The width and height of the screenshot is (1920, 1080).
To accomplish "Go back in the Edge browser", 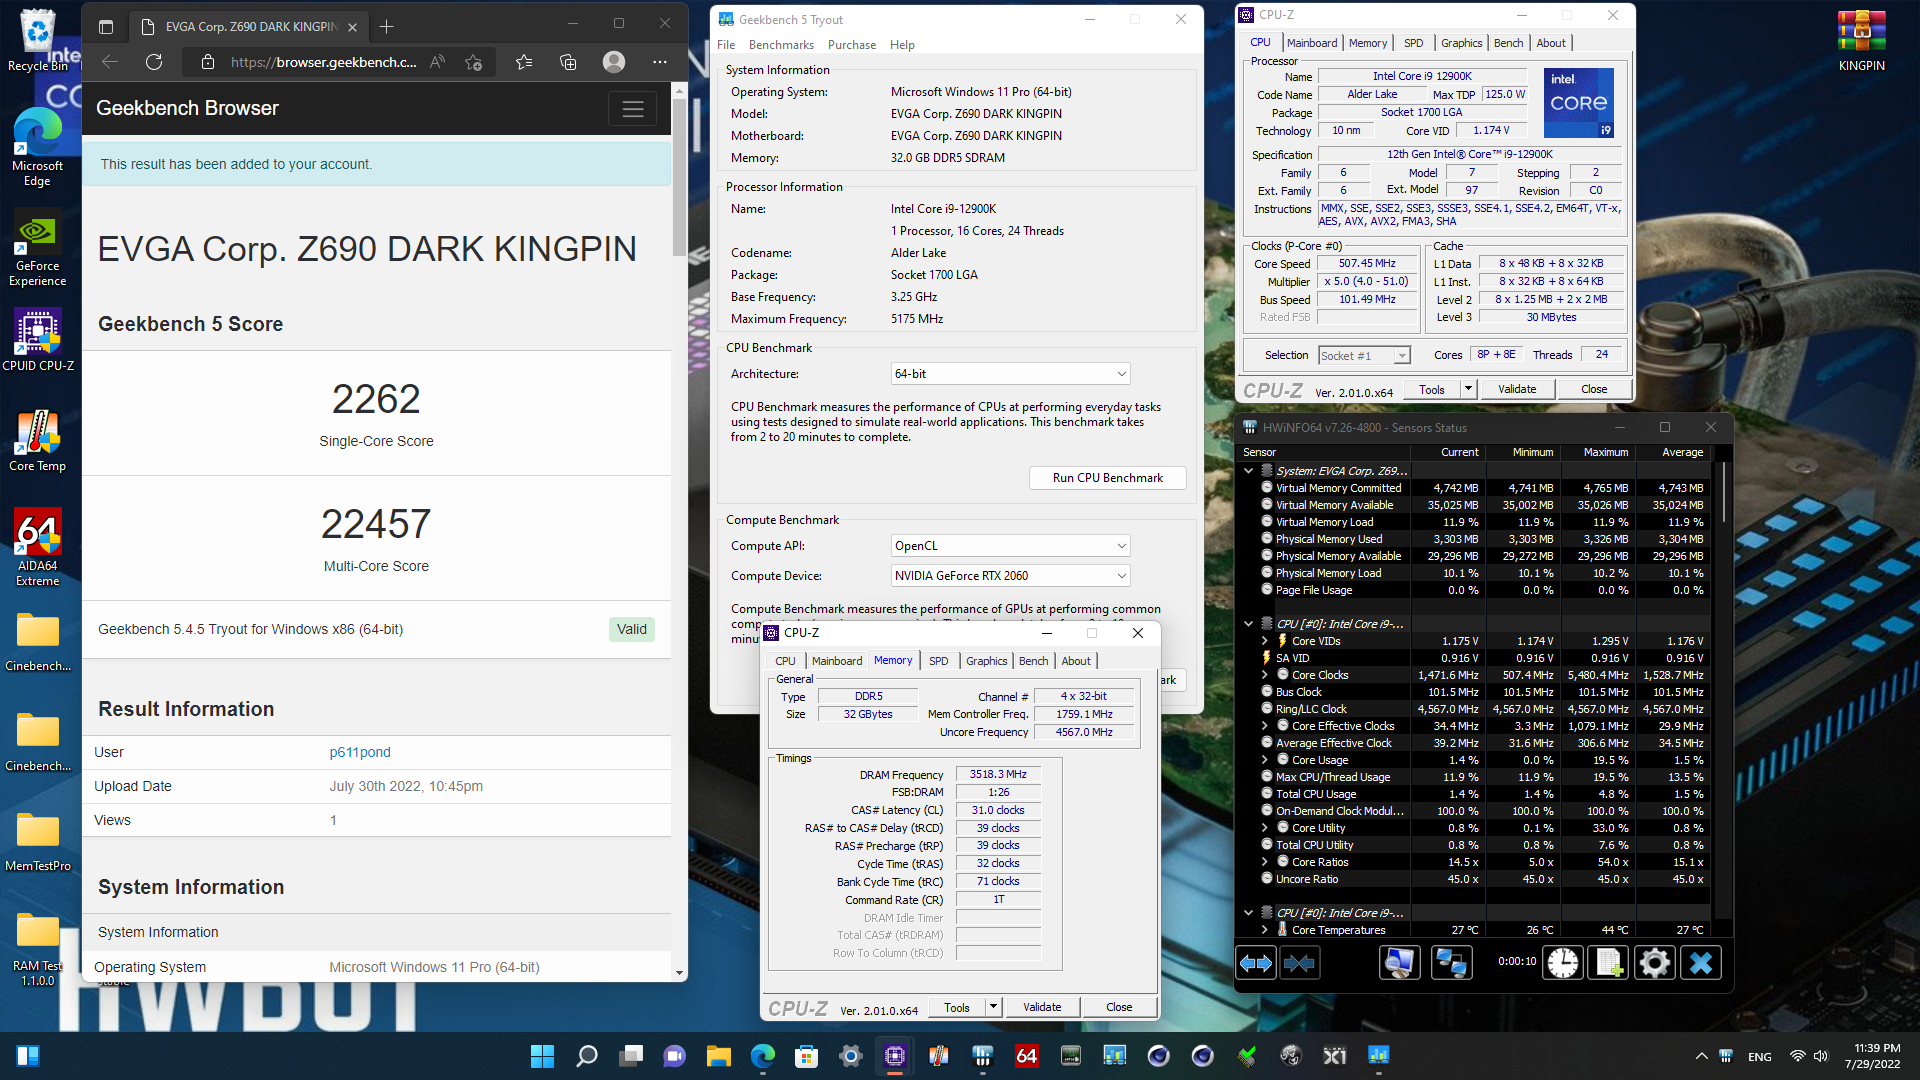I will pyautogui.click(x=110, y=62).
